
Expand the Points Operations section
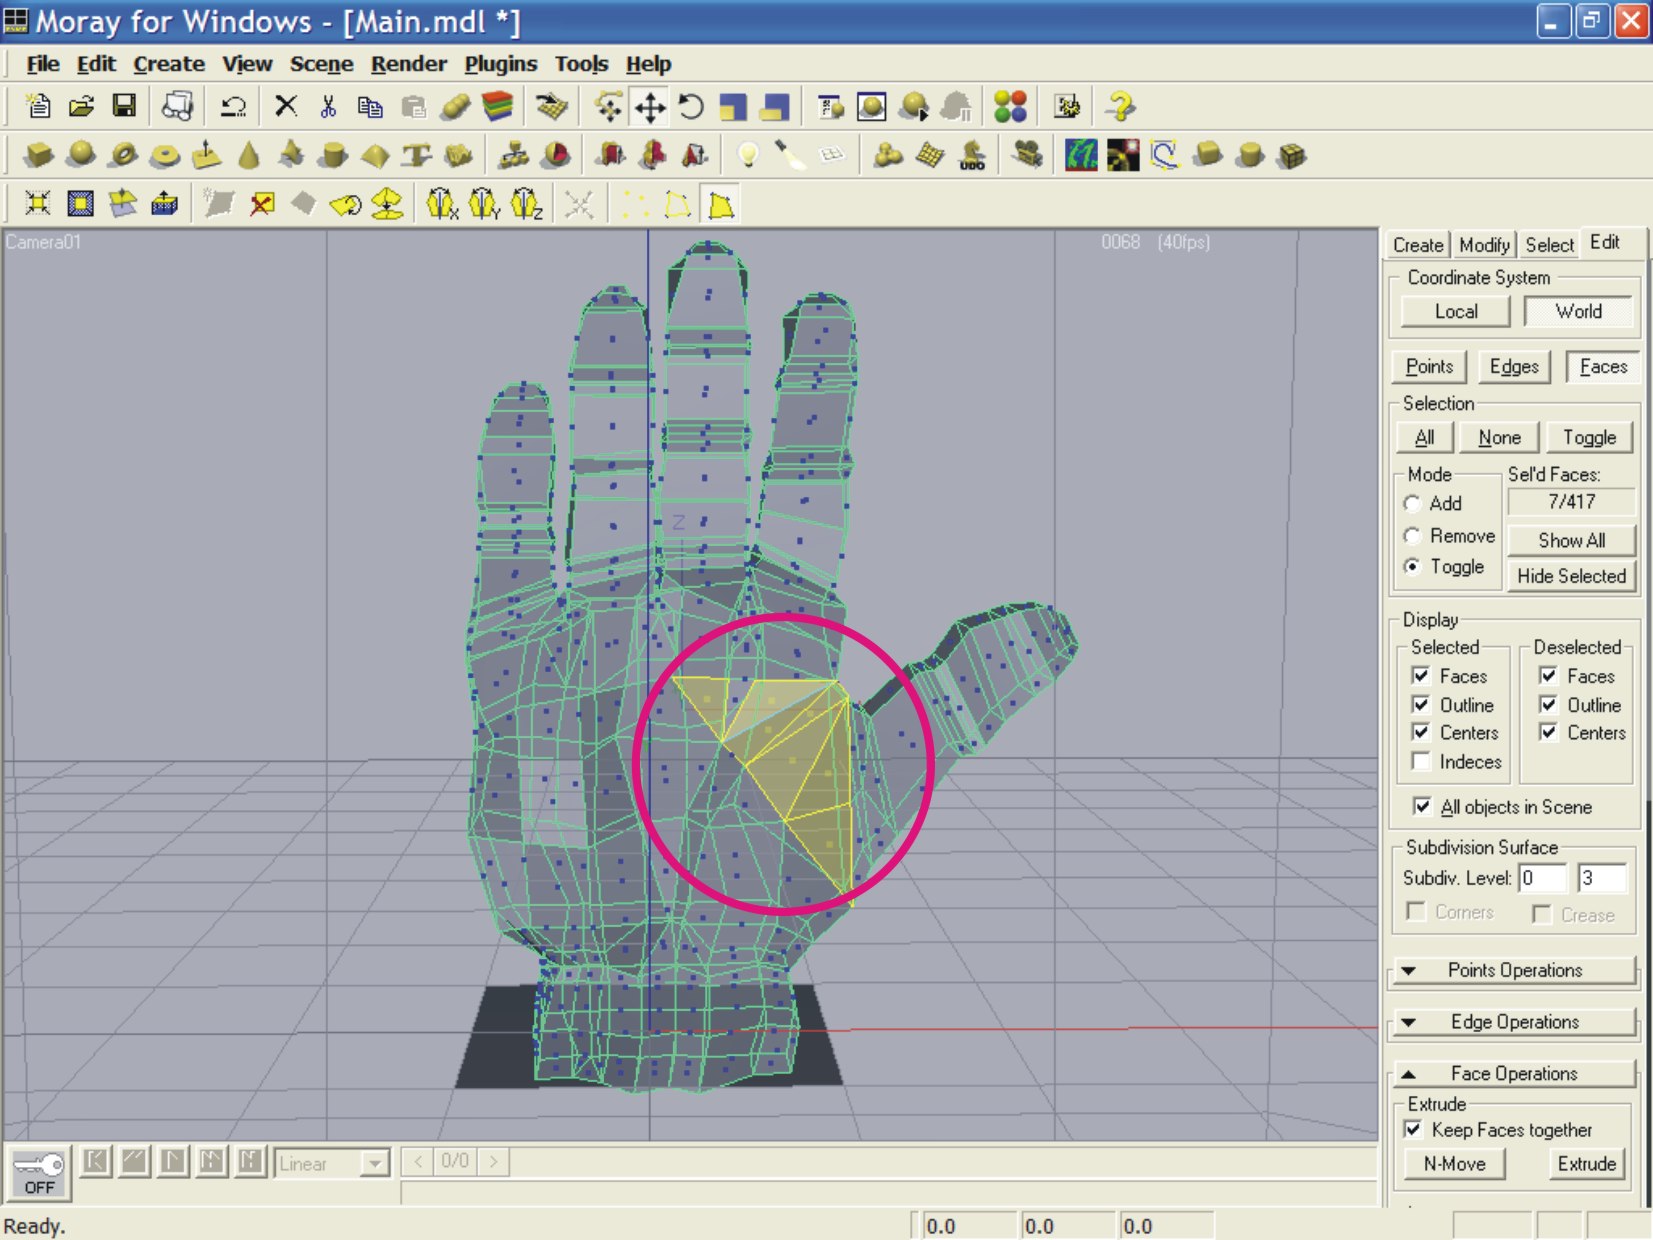click(x=1514, y=970)
